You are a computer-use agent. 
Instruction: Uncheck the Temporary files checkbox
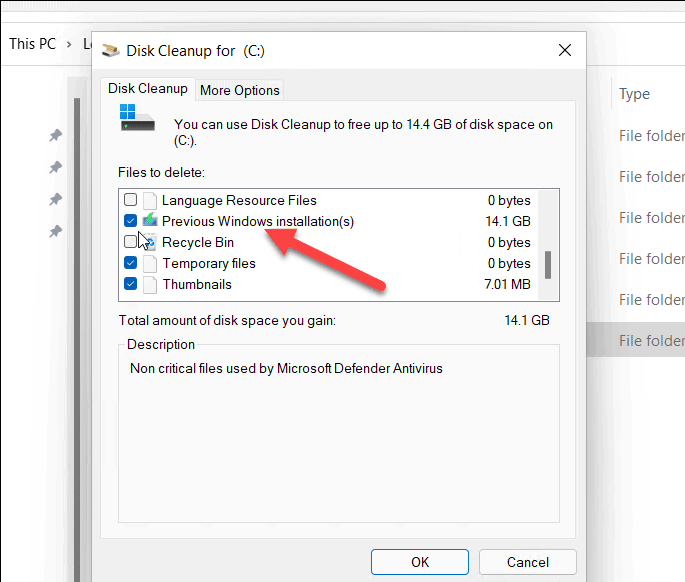pyautogui.click(x=130, y=263)
